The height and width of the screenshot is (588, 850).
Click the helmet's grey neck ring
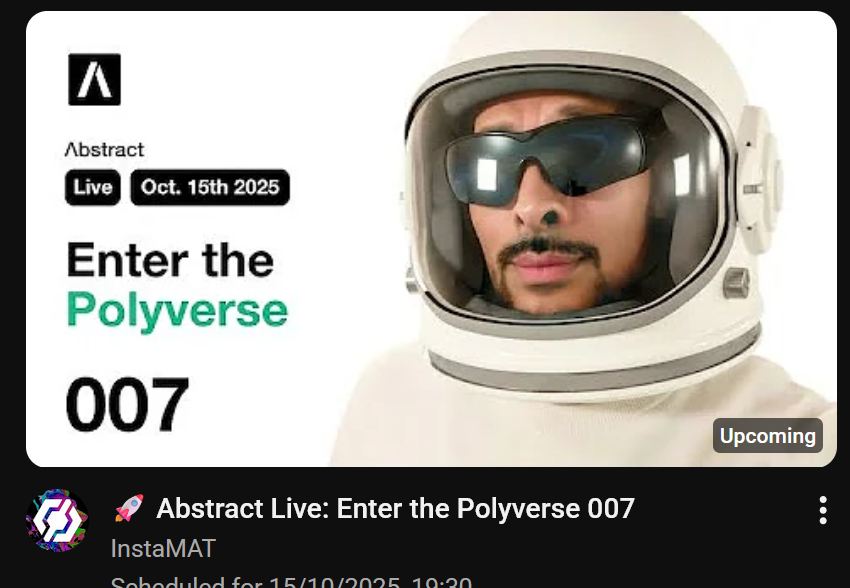click(x=594, y=364)
